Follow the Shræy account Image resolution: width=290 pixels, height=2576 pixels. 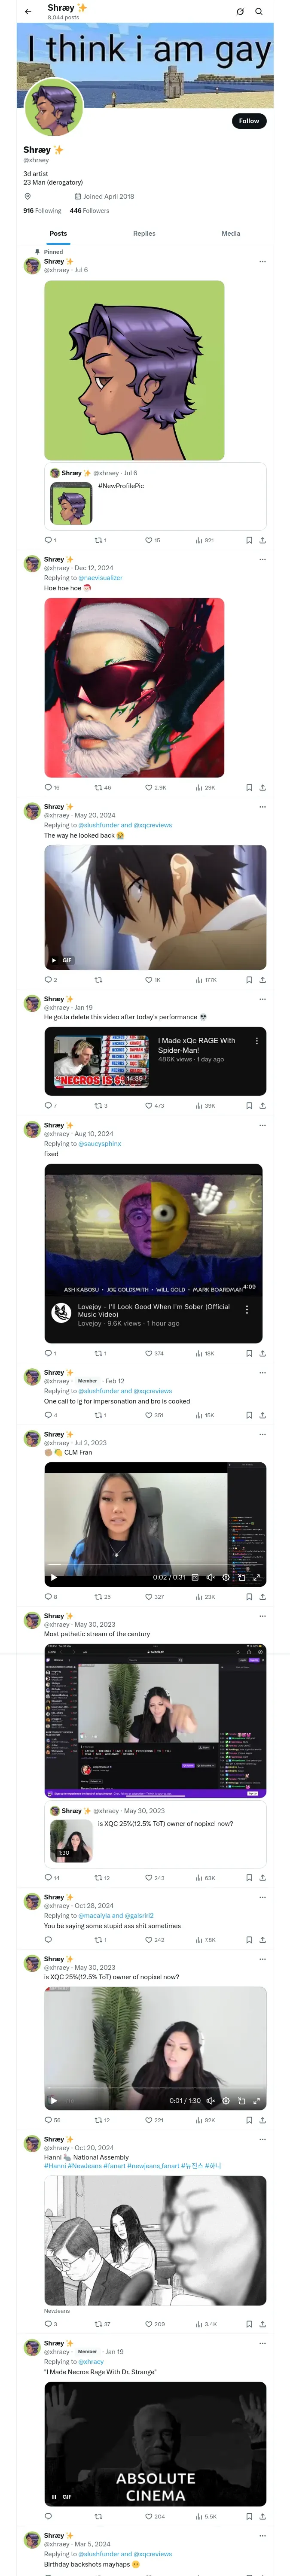(249, 121)
